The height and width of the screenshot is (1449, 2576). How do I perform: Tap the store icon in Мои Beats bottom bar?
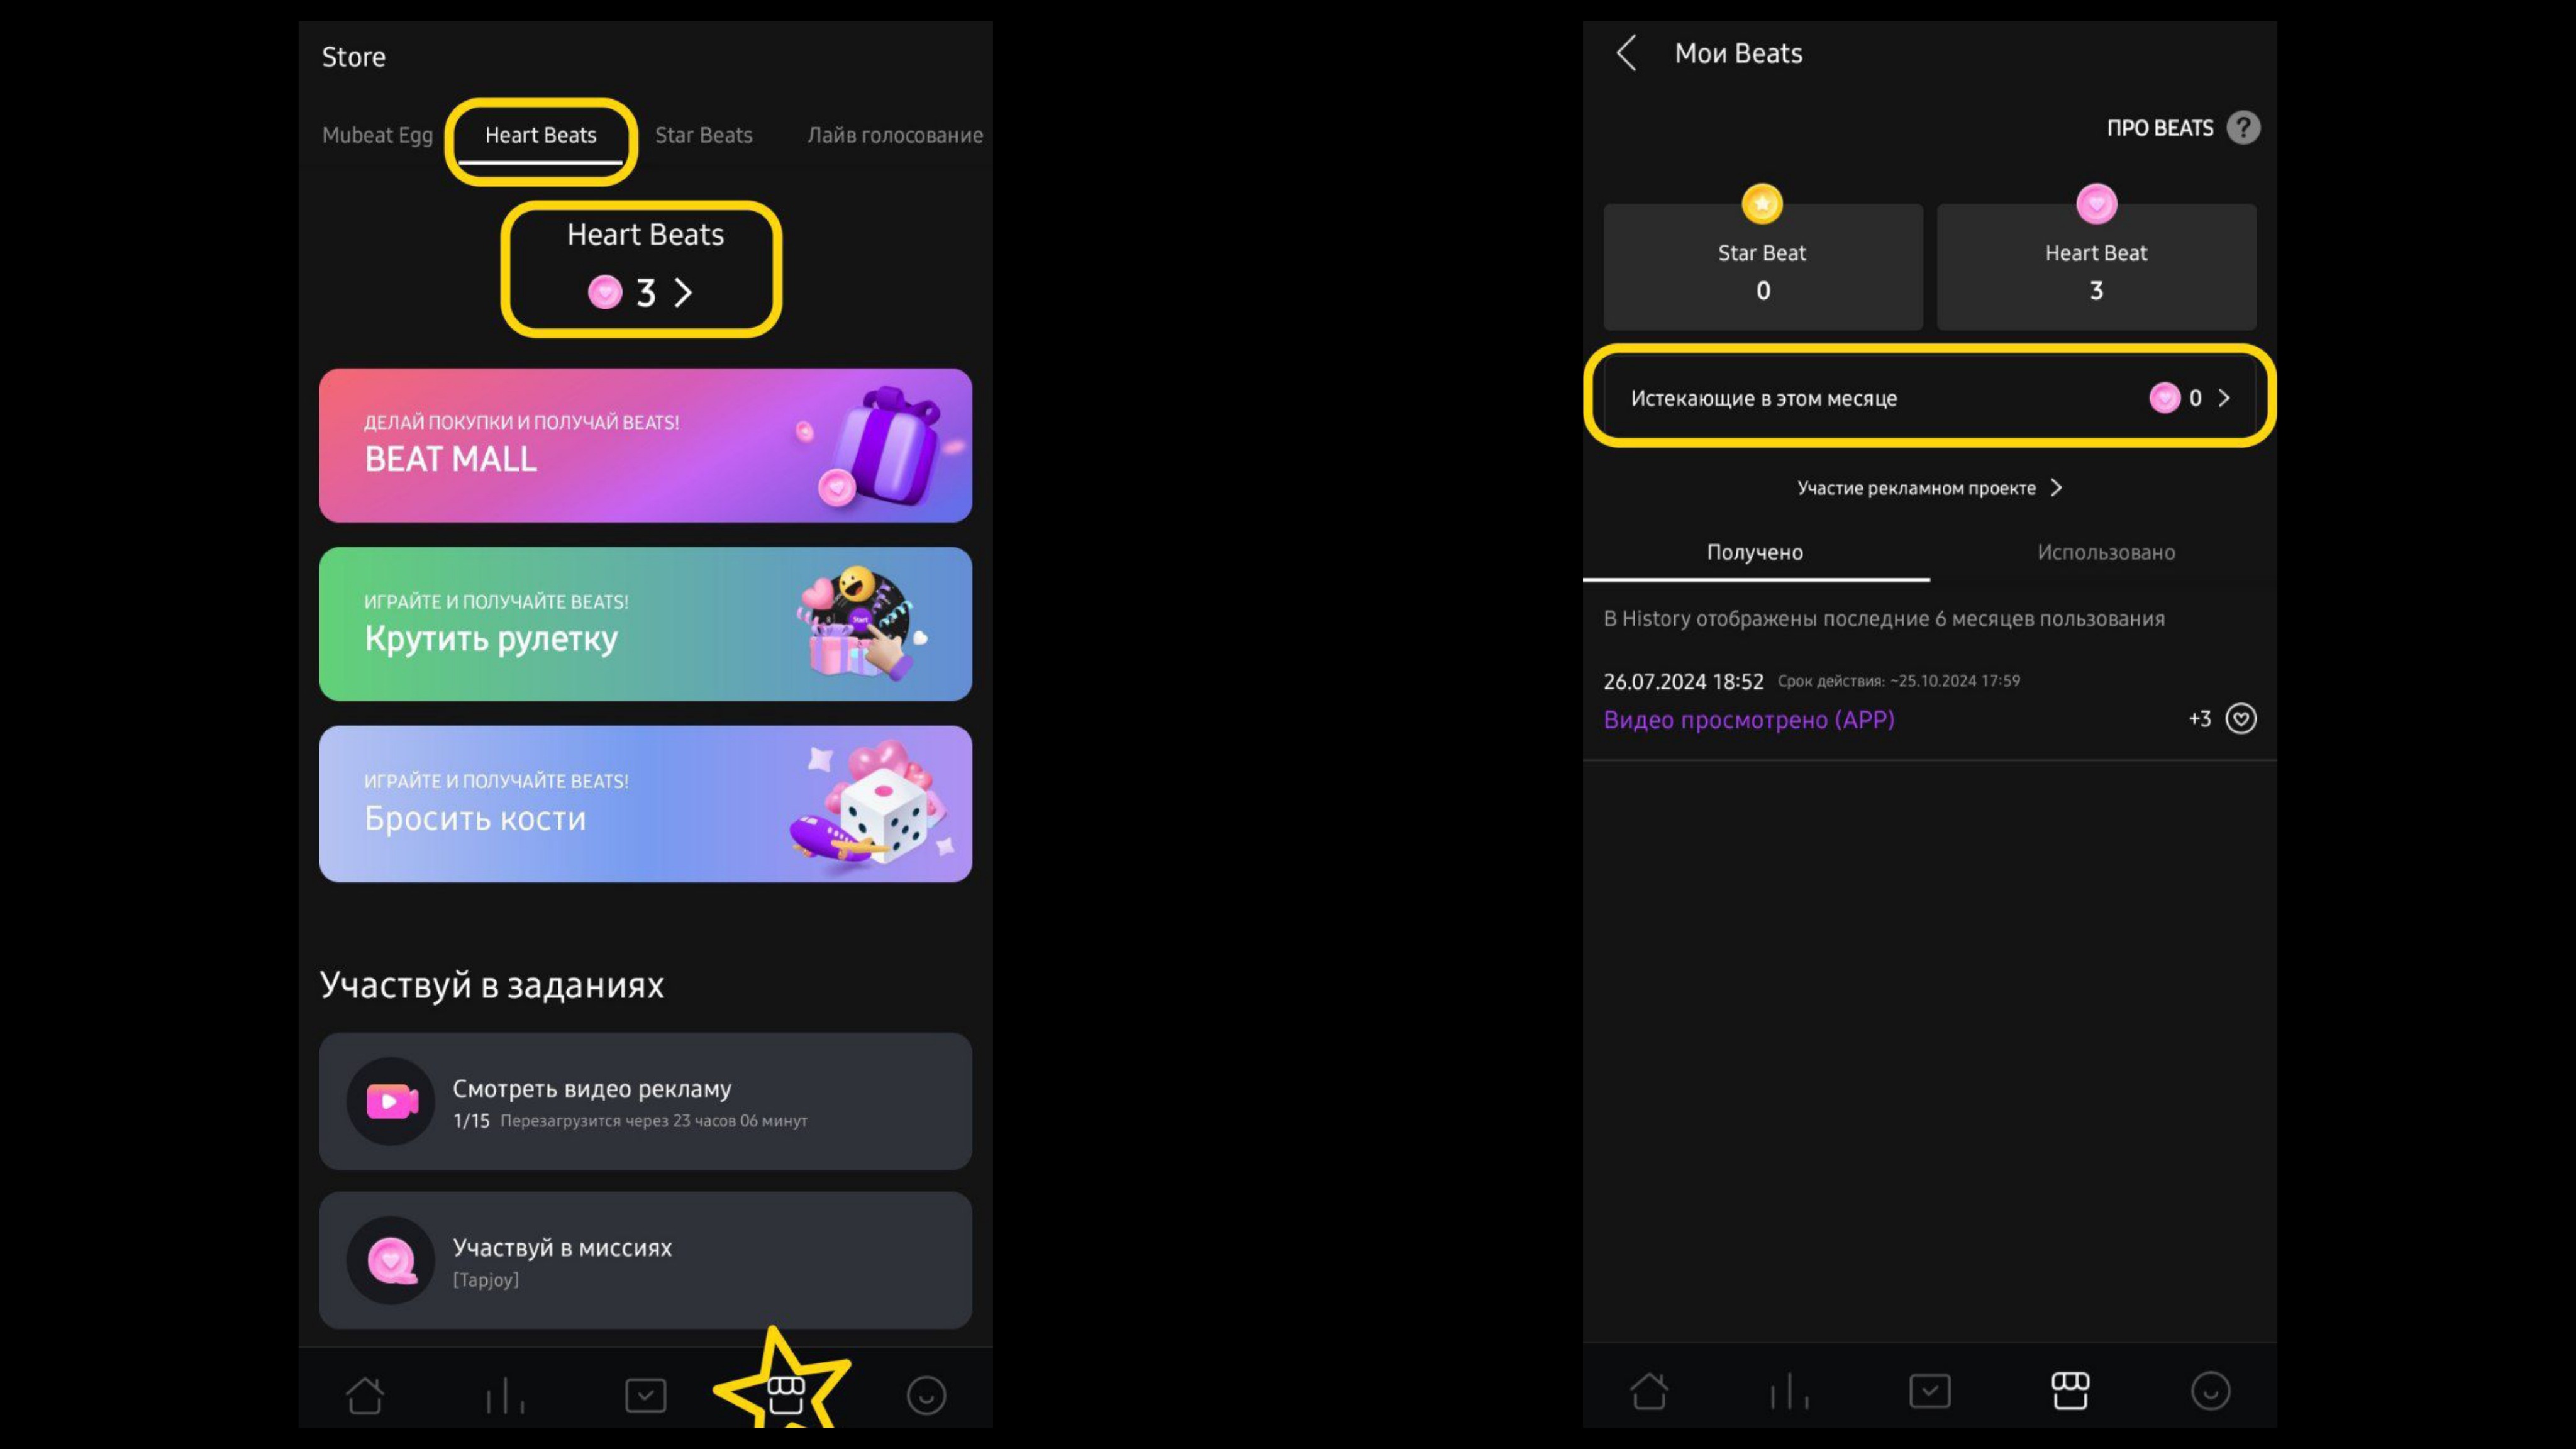click(2070, 1391)
